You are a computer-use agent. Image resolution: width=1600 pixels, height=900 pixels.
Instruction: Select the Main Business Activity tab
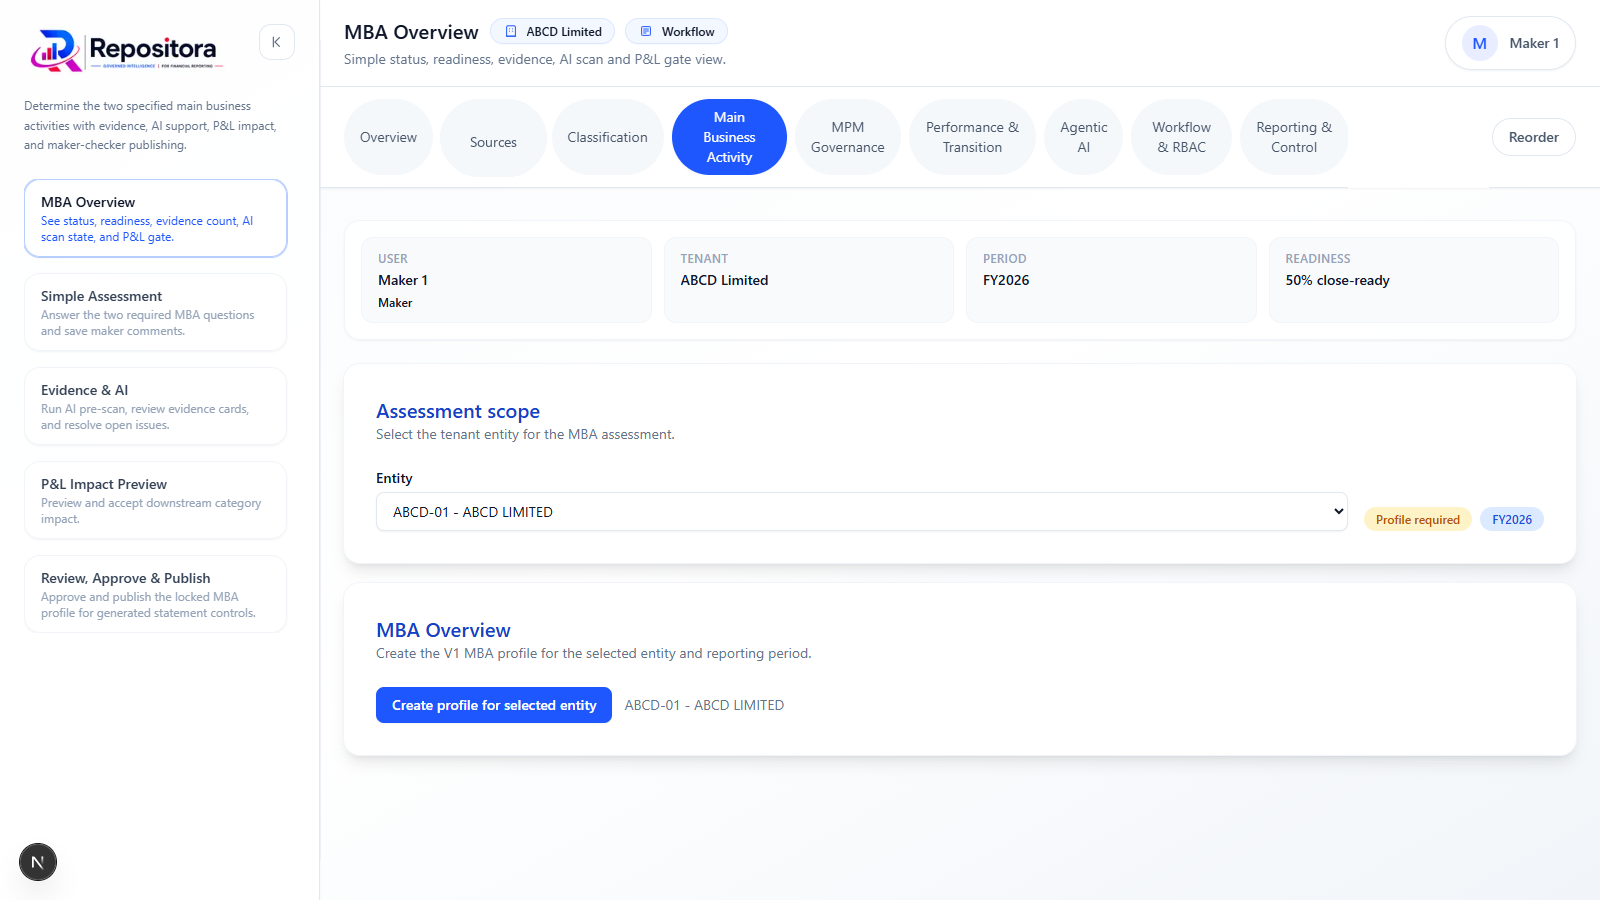tap(729, 137)
